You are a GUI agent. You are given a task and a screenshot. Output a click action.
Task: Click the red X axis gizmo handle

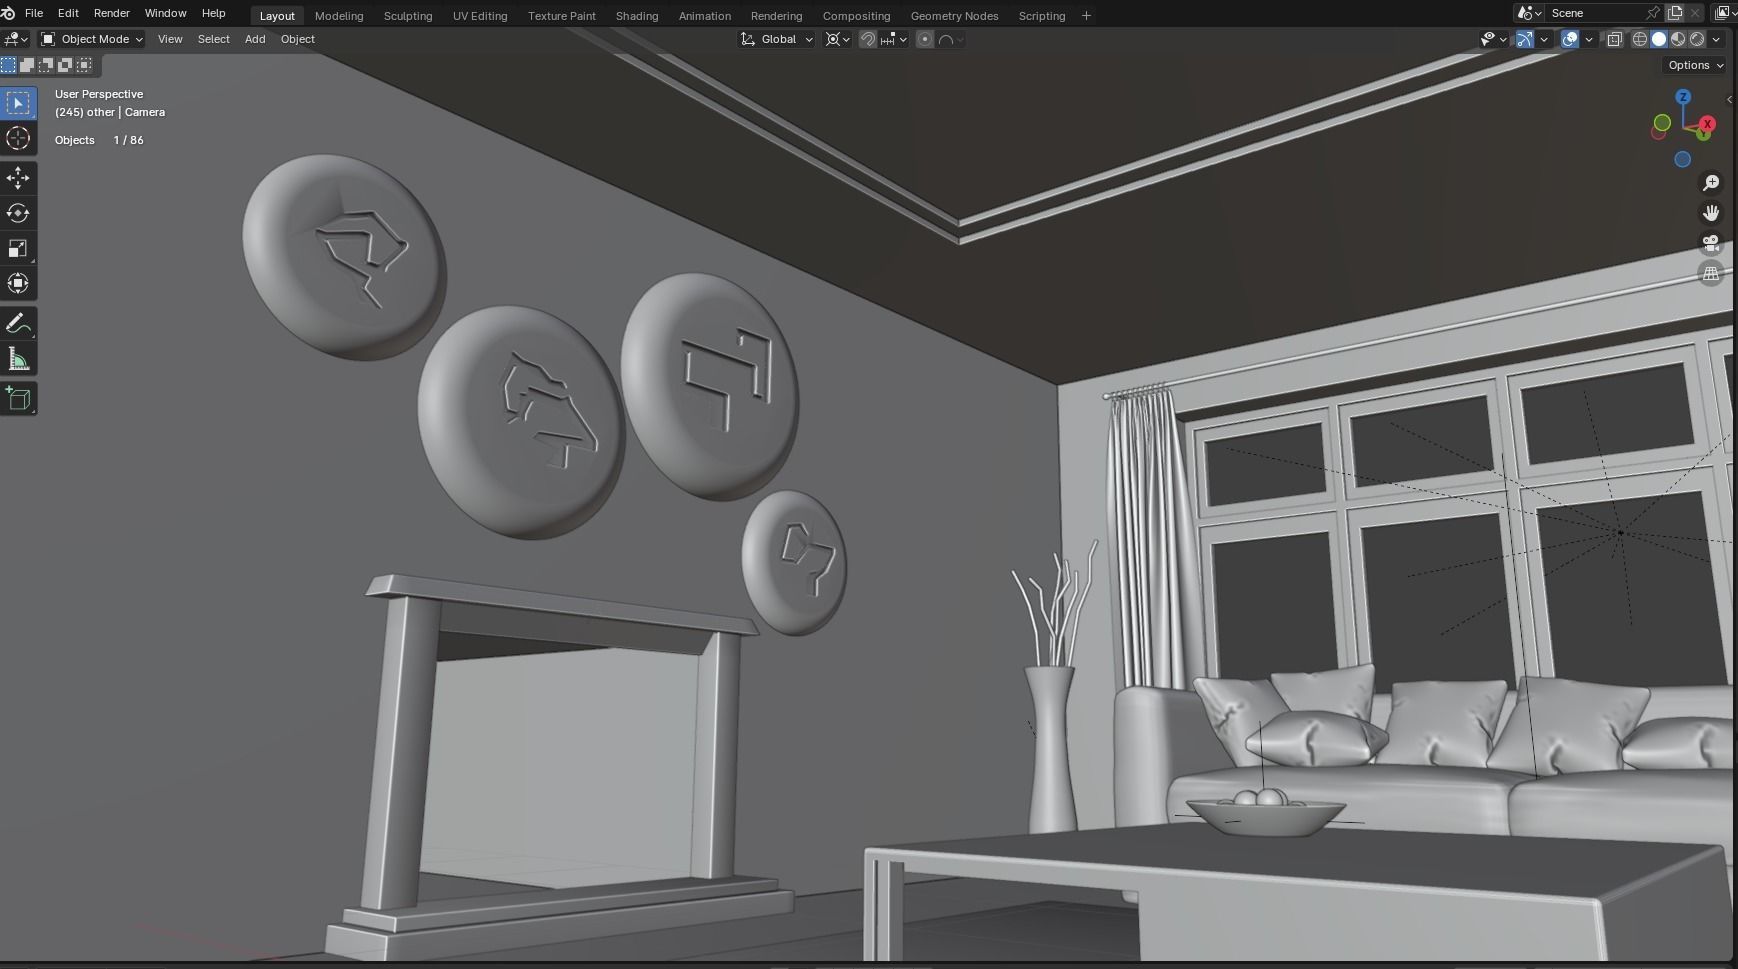[1707, 124]
